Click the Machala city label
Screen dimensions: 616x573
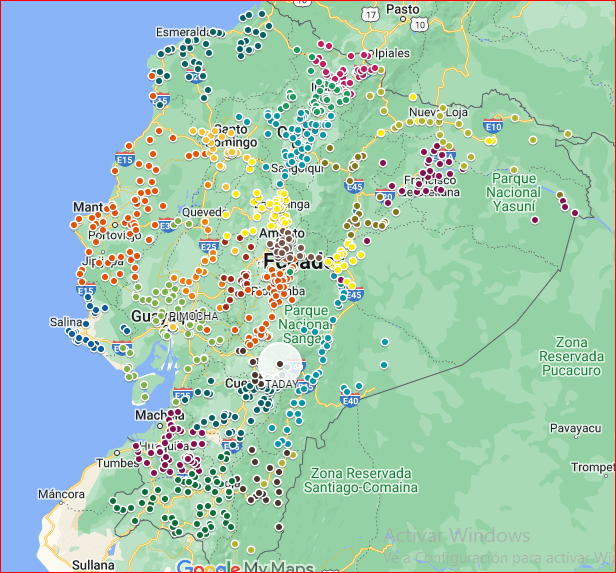(154, 414)
